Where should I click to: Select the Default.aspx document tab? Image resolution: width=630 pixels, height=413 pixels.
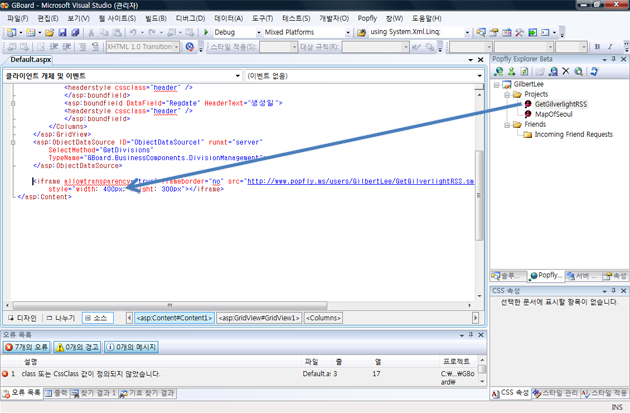31,59
